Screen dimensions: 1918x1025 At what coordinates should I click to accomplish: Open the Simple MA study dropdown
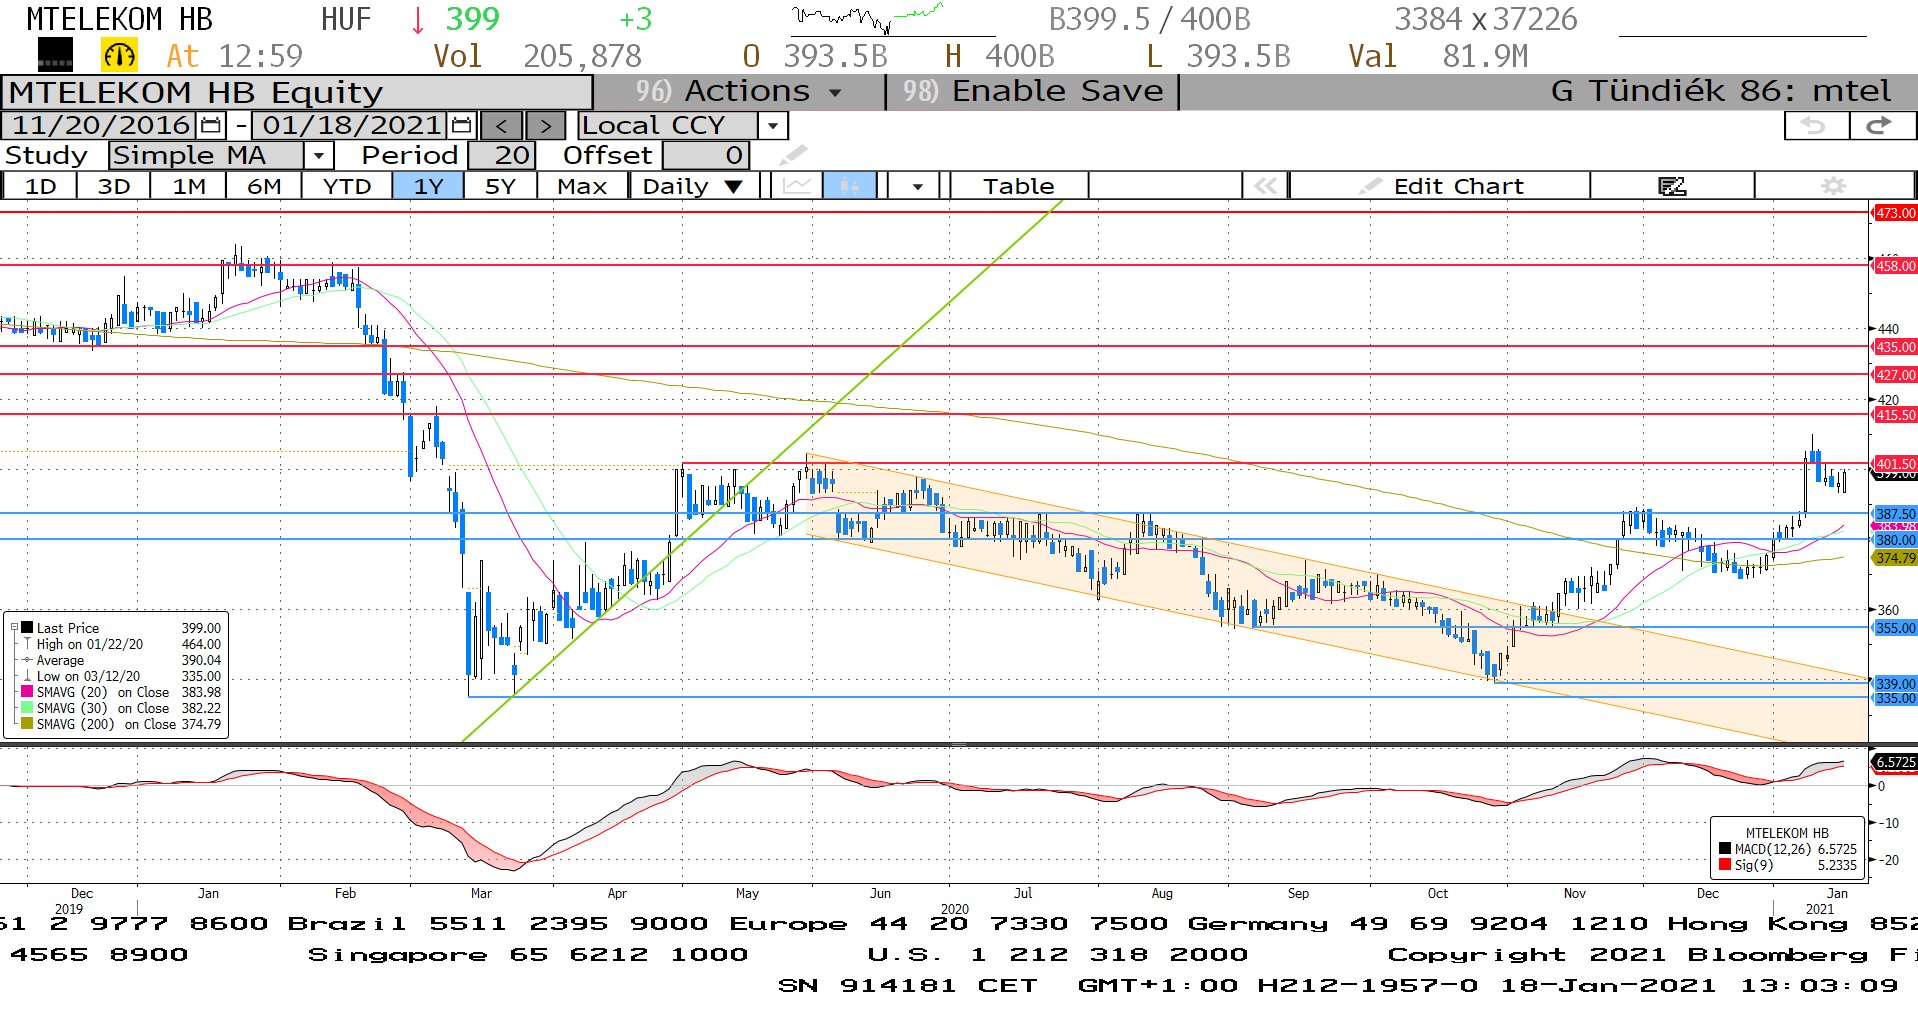319,156
